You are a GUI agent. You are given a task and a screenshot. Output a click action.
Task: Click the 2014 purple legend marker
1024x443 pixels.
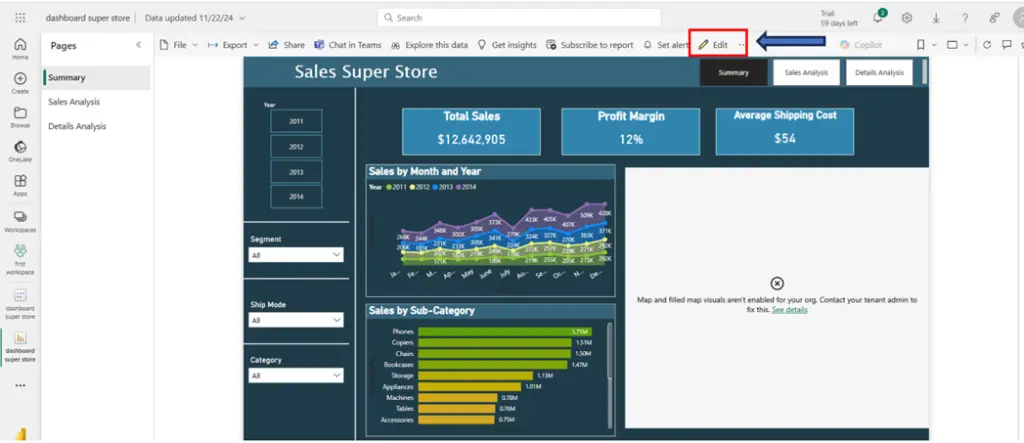point(458,187)
